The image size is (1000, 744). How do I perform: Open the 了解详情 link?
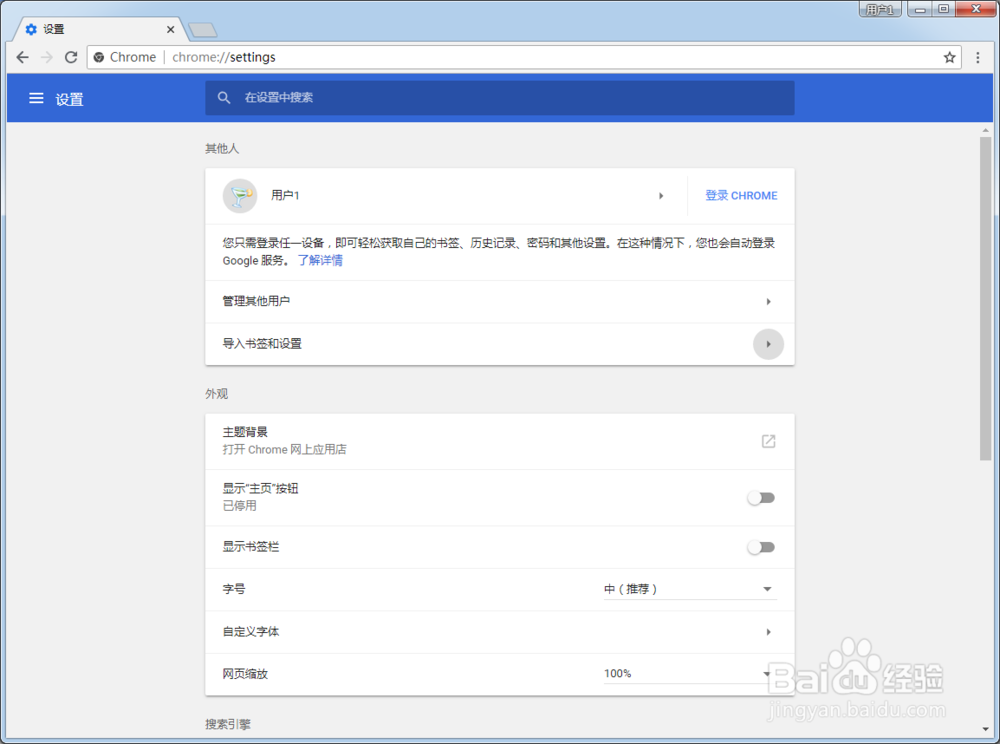[x=320, y=260]
